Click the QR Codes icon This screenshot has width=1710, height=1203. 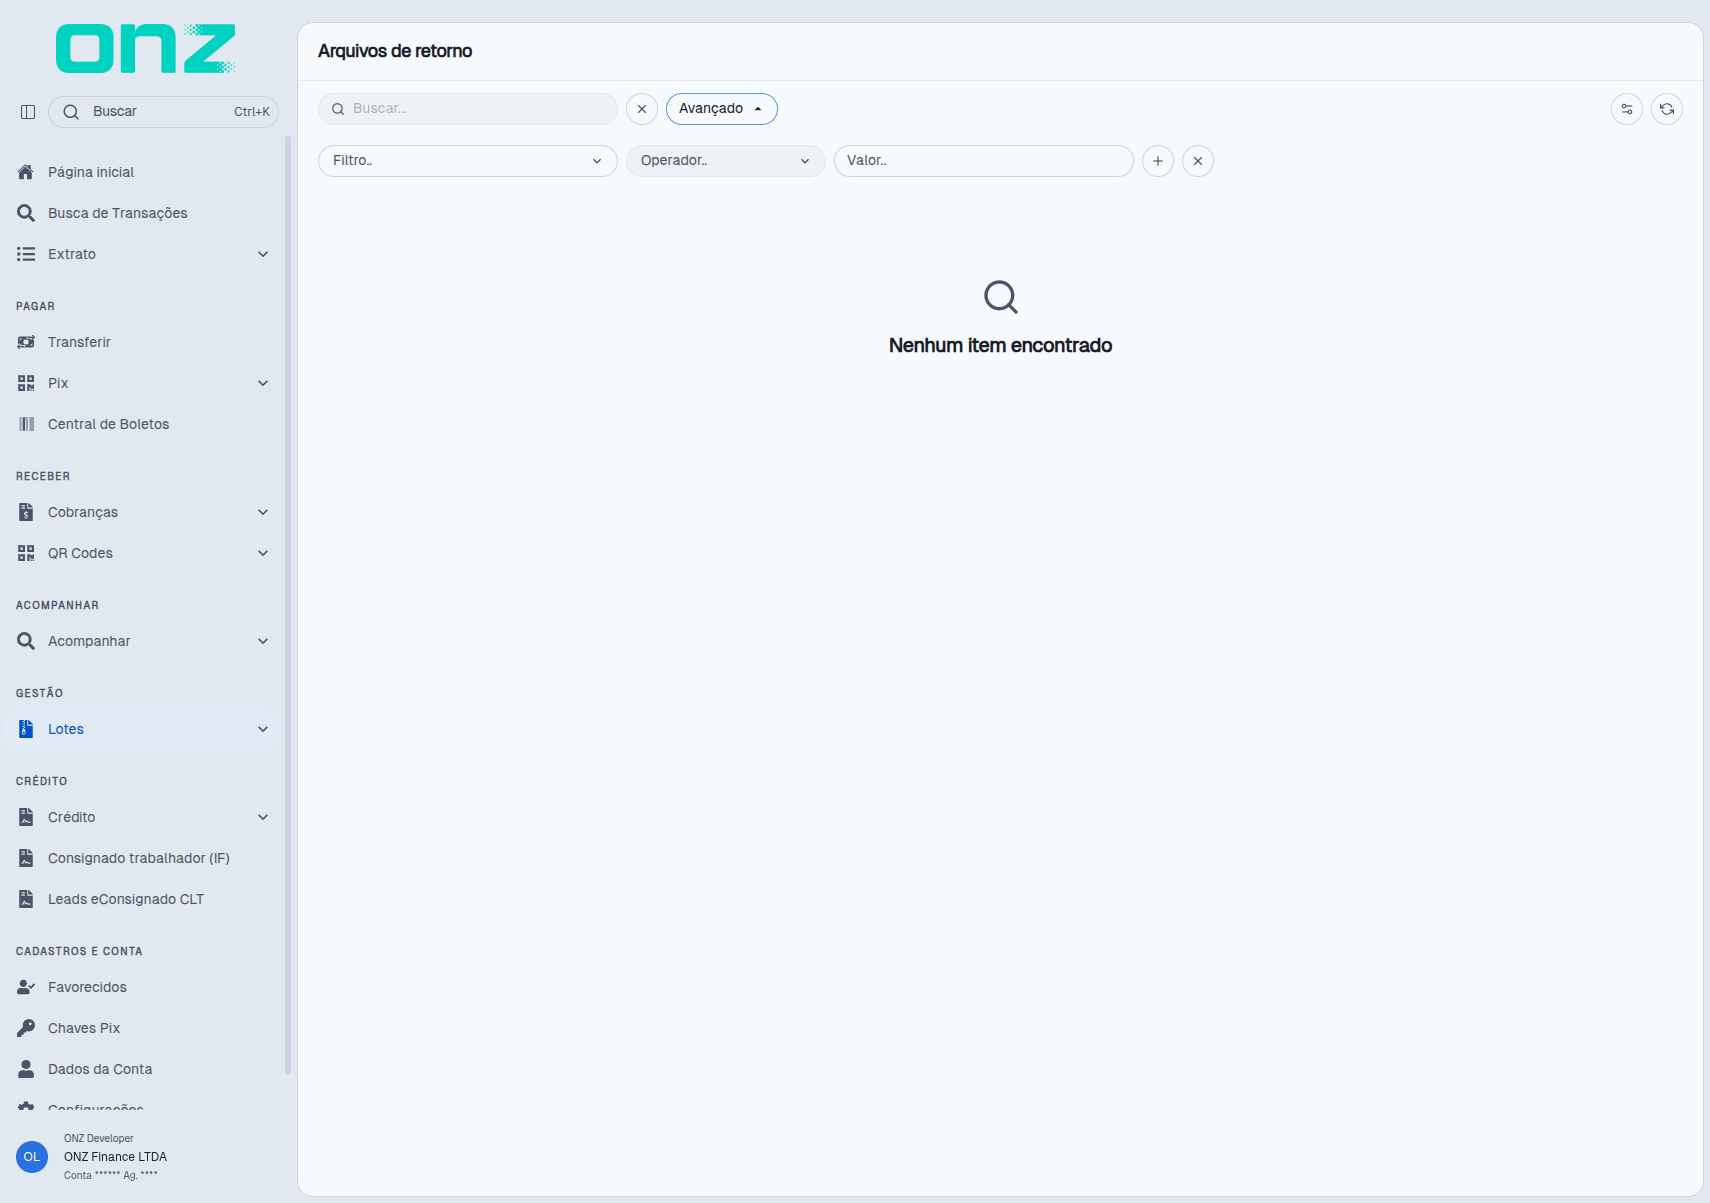pos(26,553)
